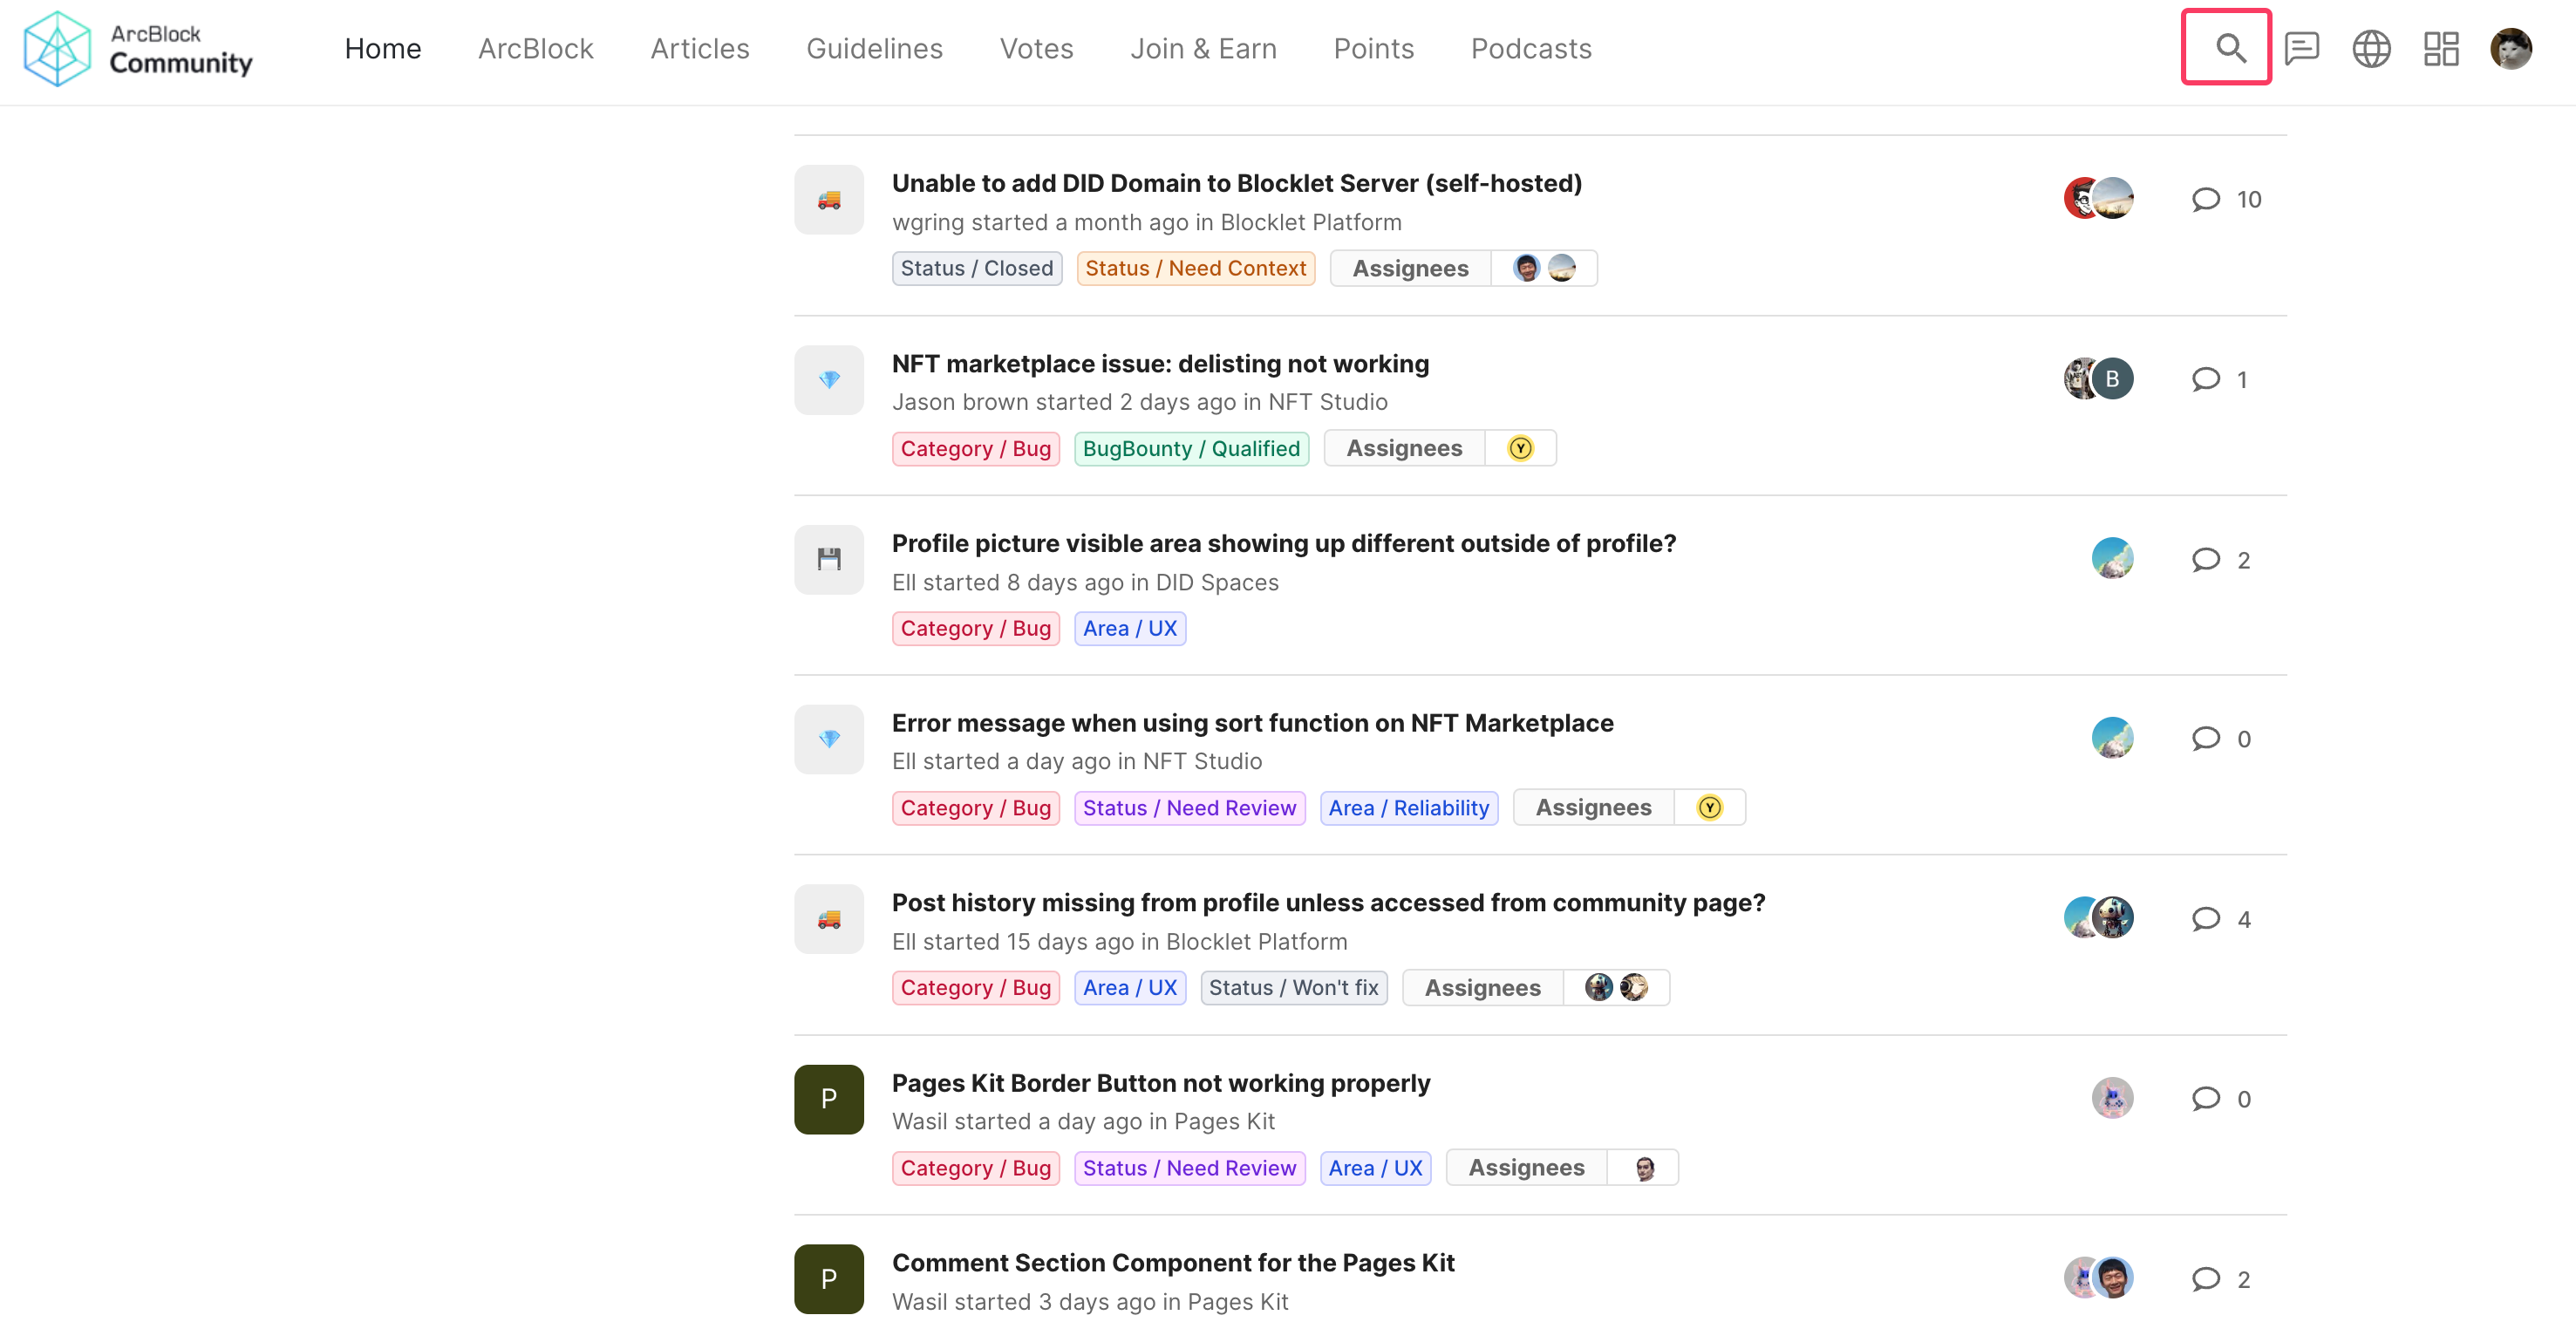This screenshot has width=2576, height=1322.
Task: Click the 'Status / Won't fix' label
Action: [1293, 987]
